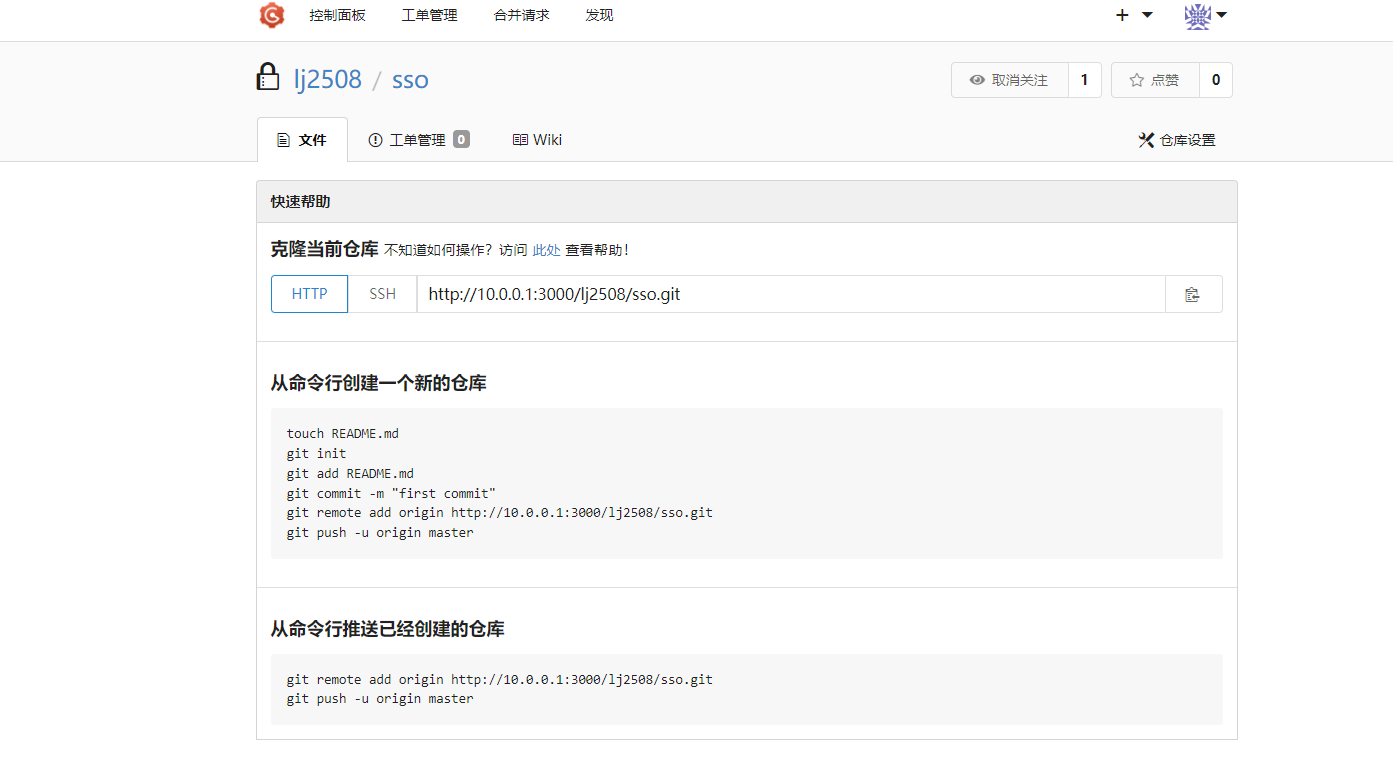The image size is (1393, 768).
Task: Switch to the Wiki tab
Action: coord(537,140)
